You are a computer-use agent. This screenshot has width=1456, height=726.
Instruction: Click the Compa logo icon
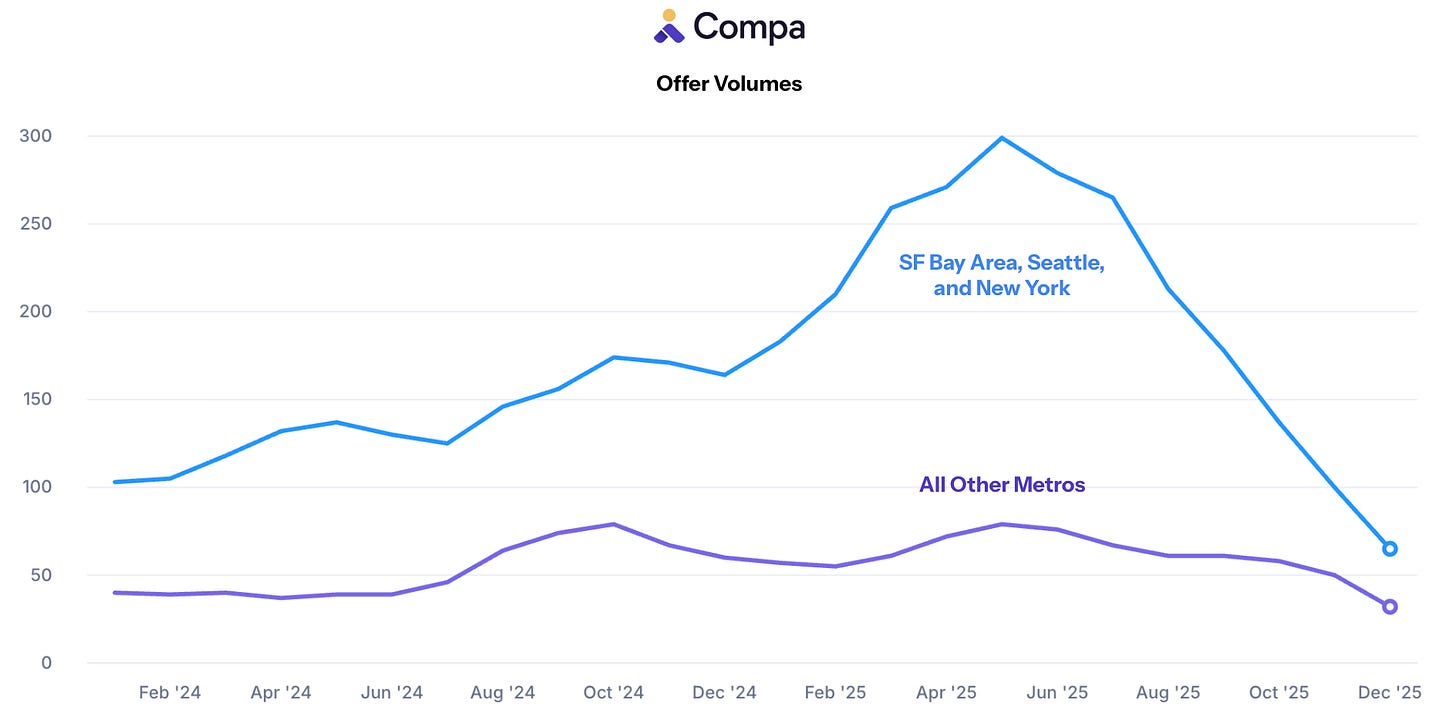(x=669, y=26)
